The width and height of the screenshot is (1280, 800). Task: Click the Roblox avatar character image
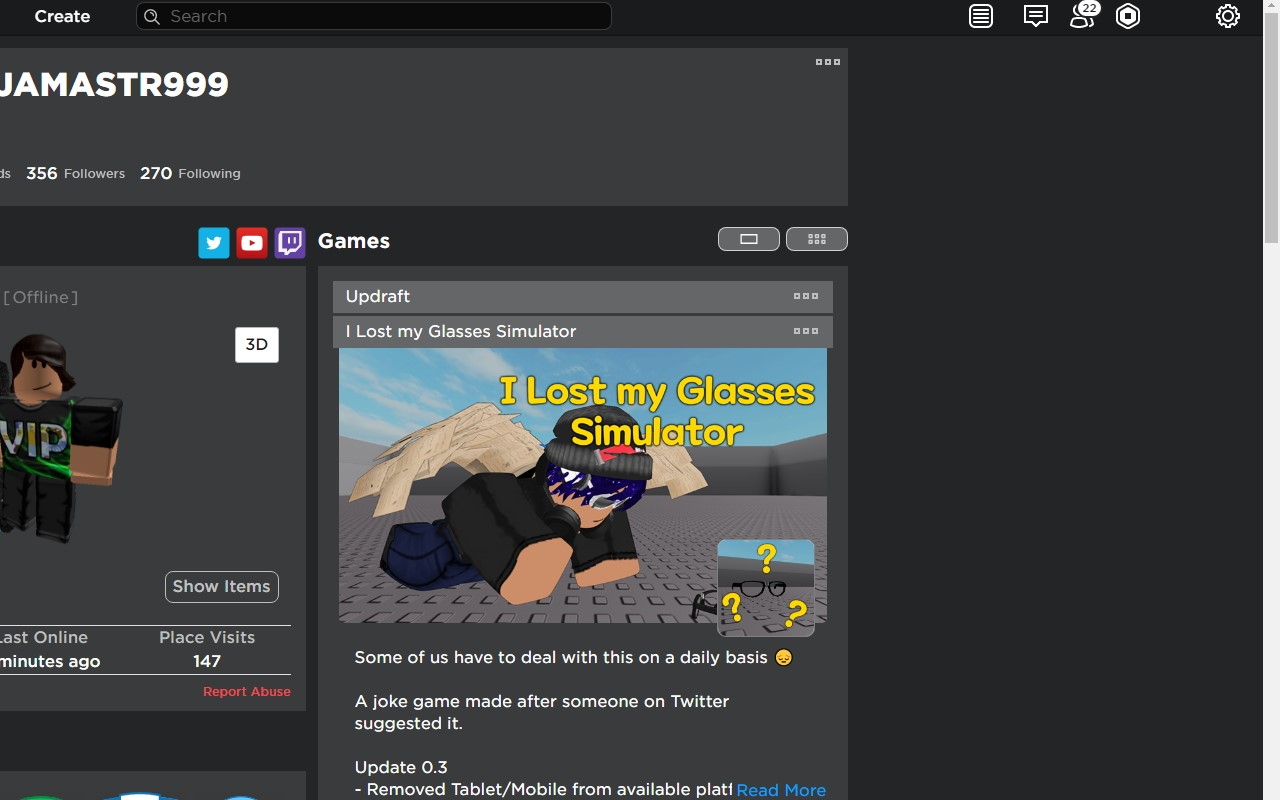60,438
